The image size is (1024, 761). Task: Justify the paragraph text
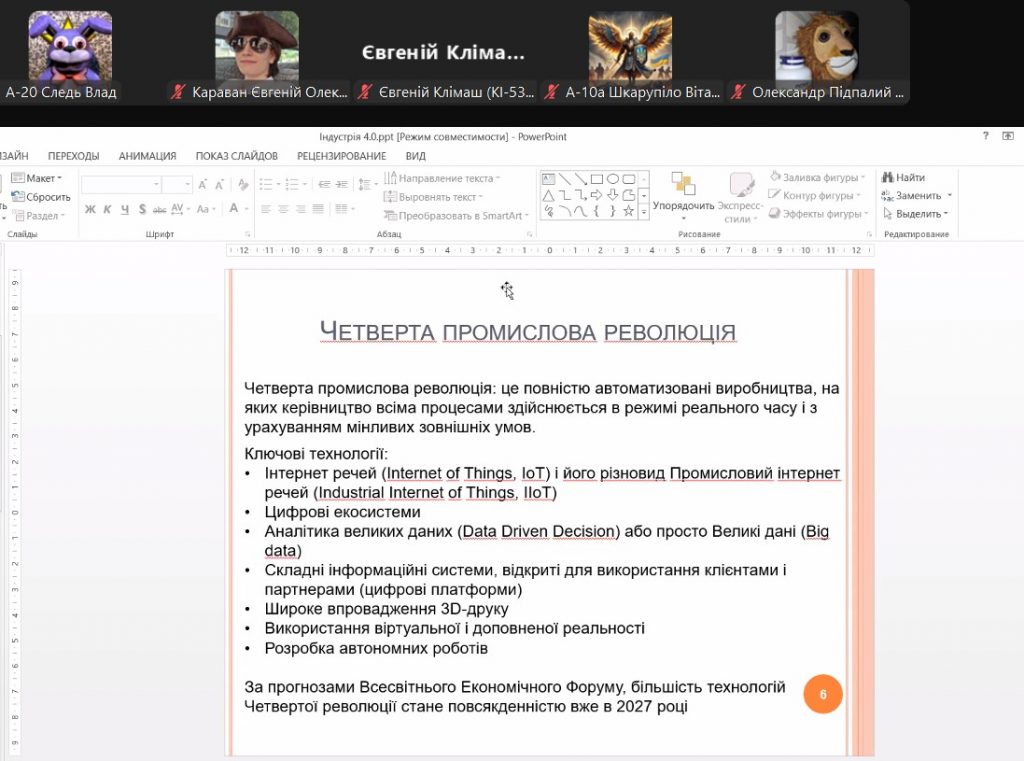click(x=318, y=209)
